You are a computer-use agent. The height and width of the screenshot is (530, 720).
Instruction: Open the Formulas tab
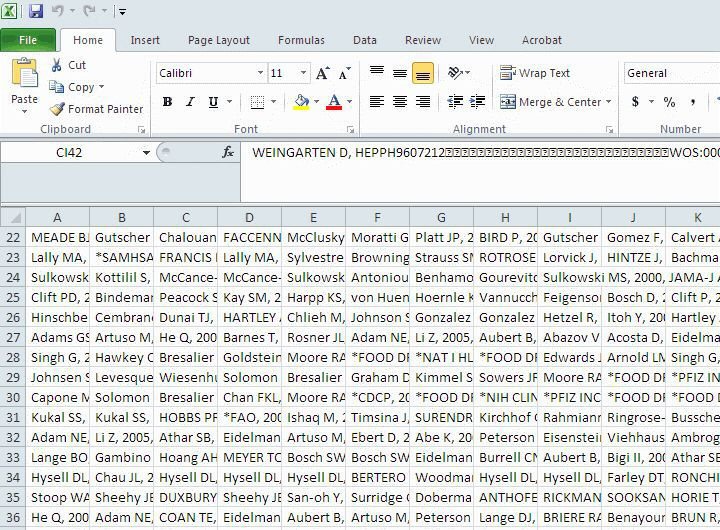tap(301, 40)
